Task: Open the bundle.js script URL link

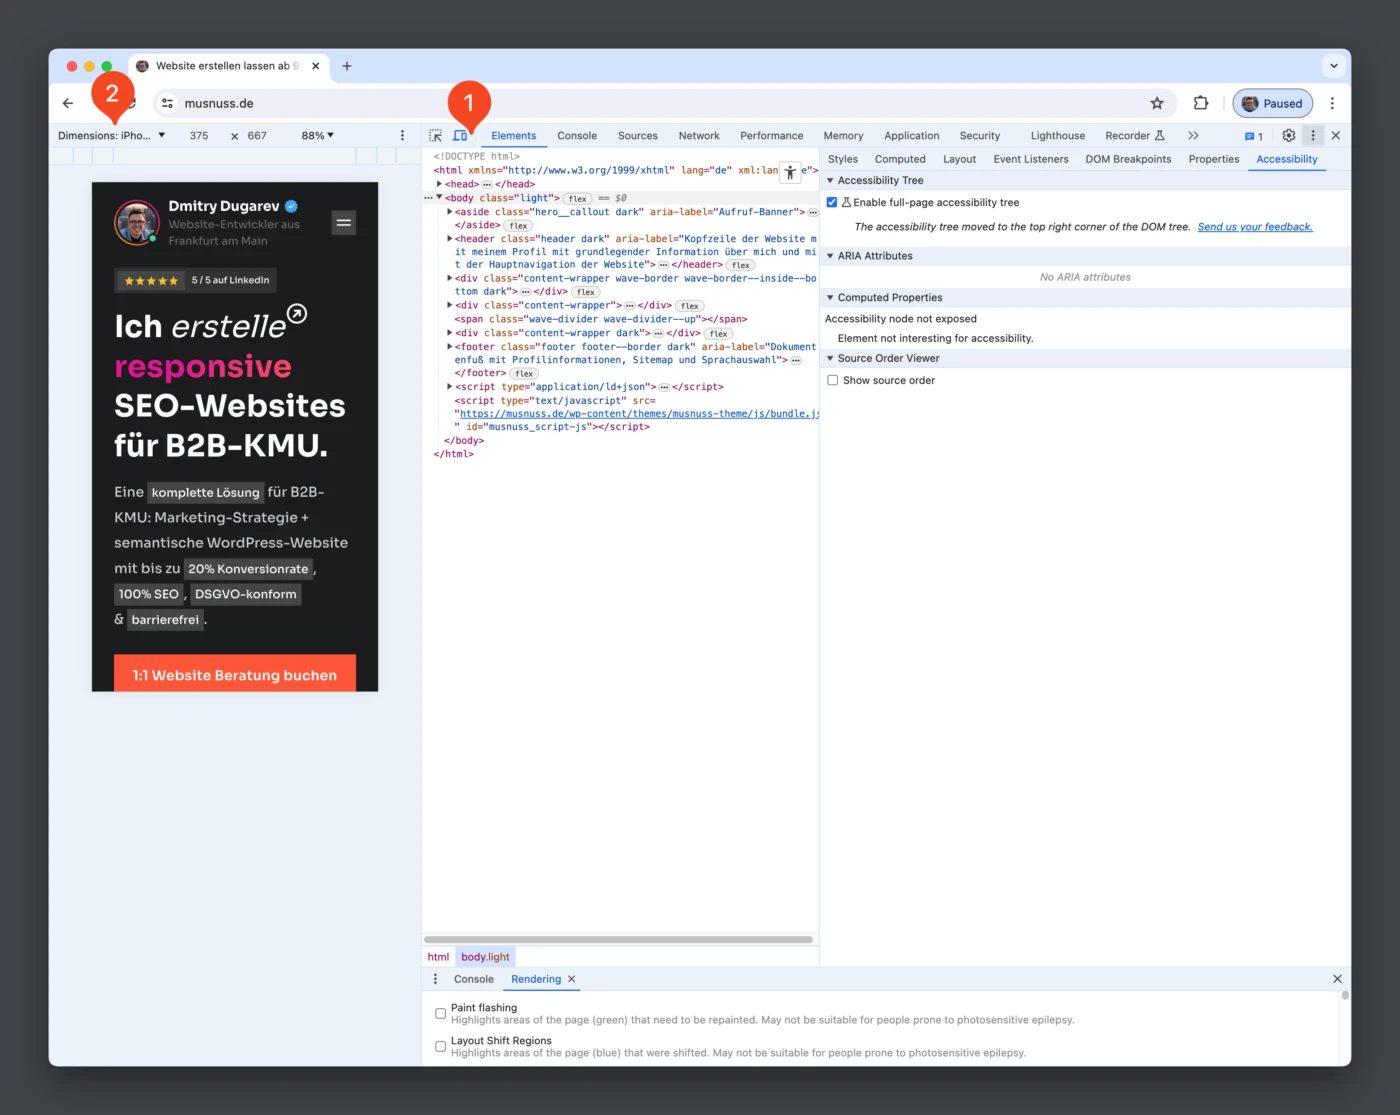Action: (639, 414)
